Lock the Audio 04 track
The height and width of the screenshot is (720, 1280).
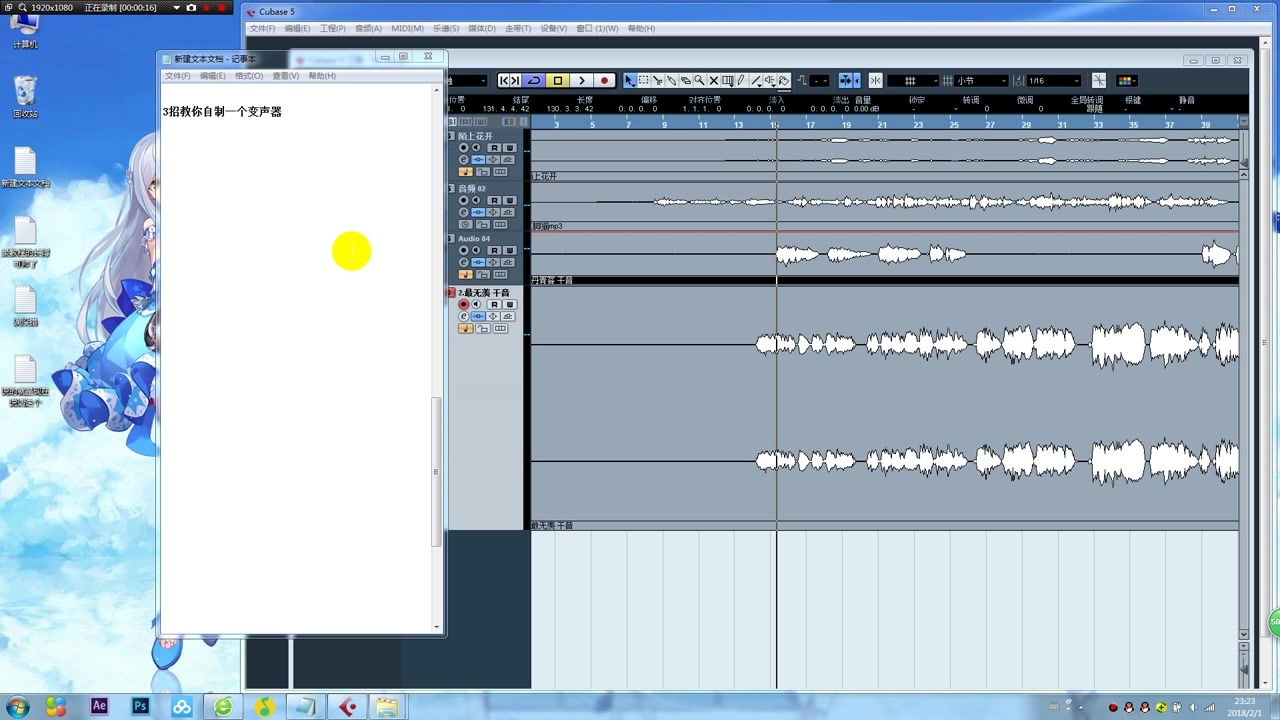point(483,274)
